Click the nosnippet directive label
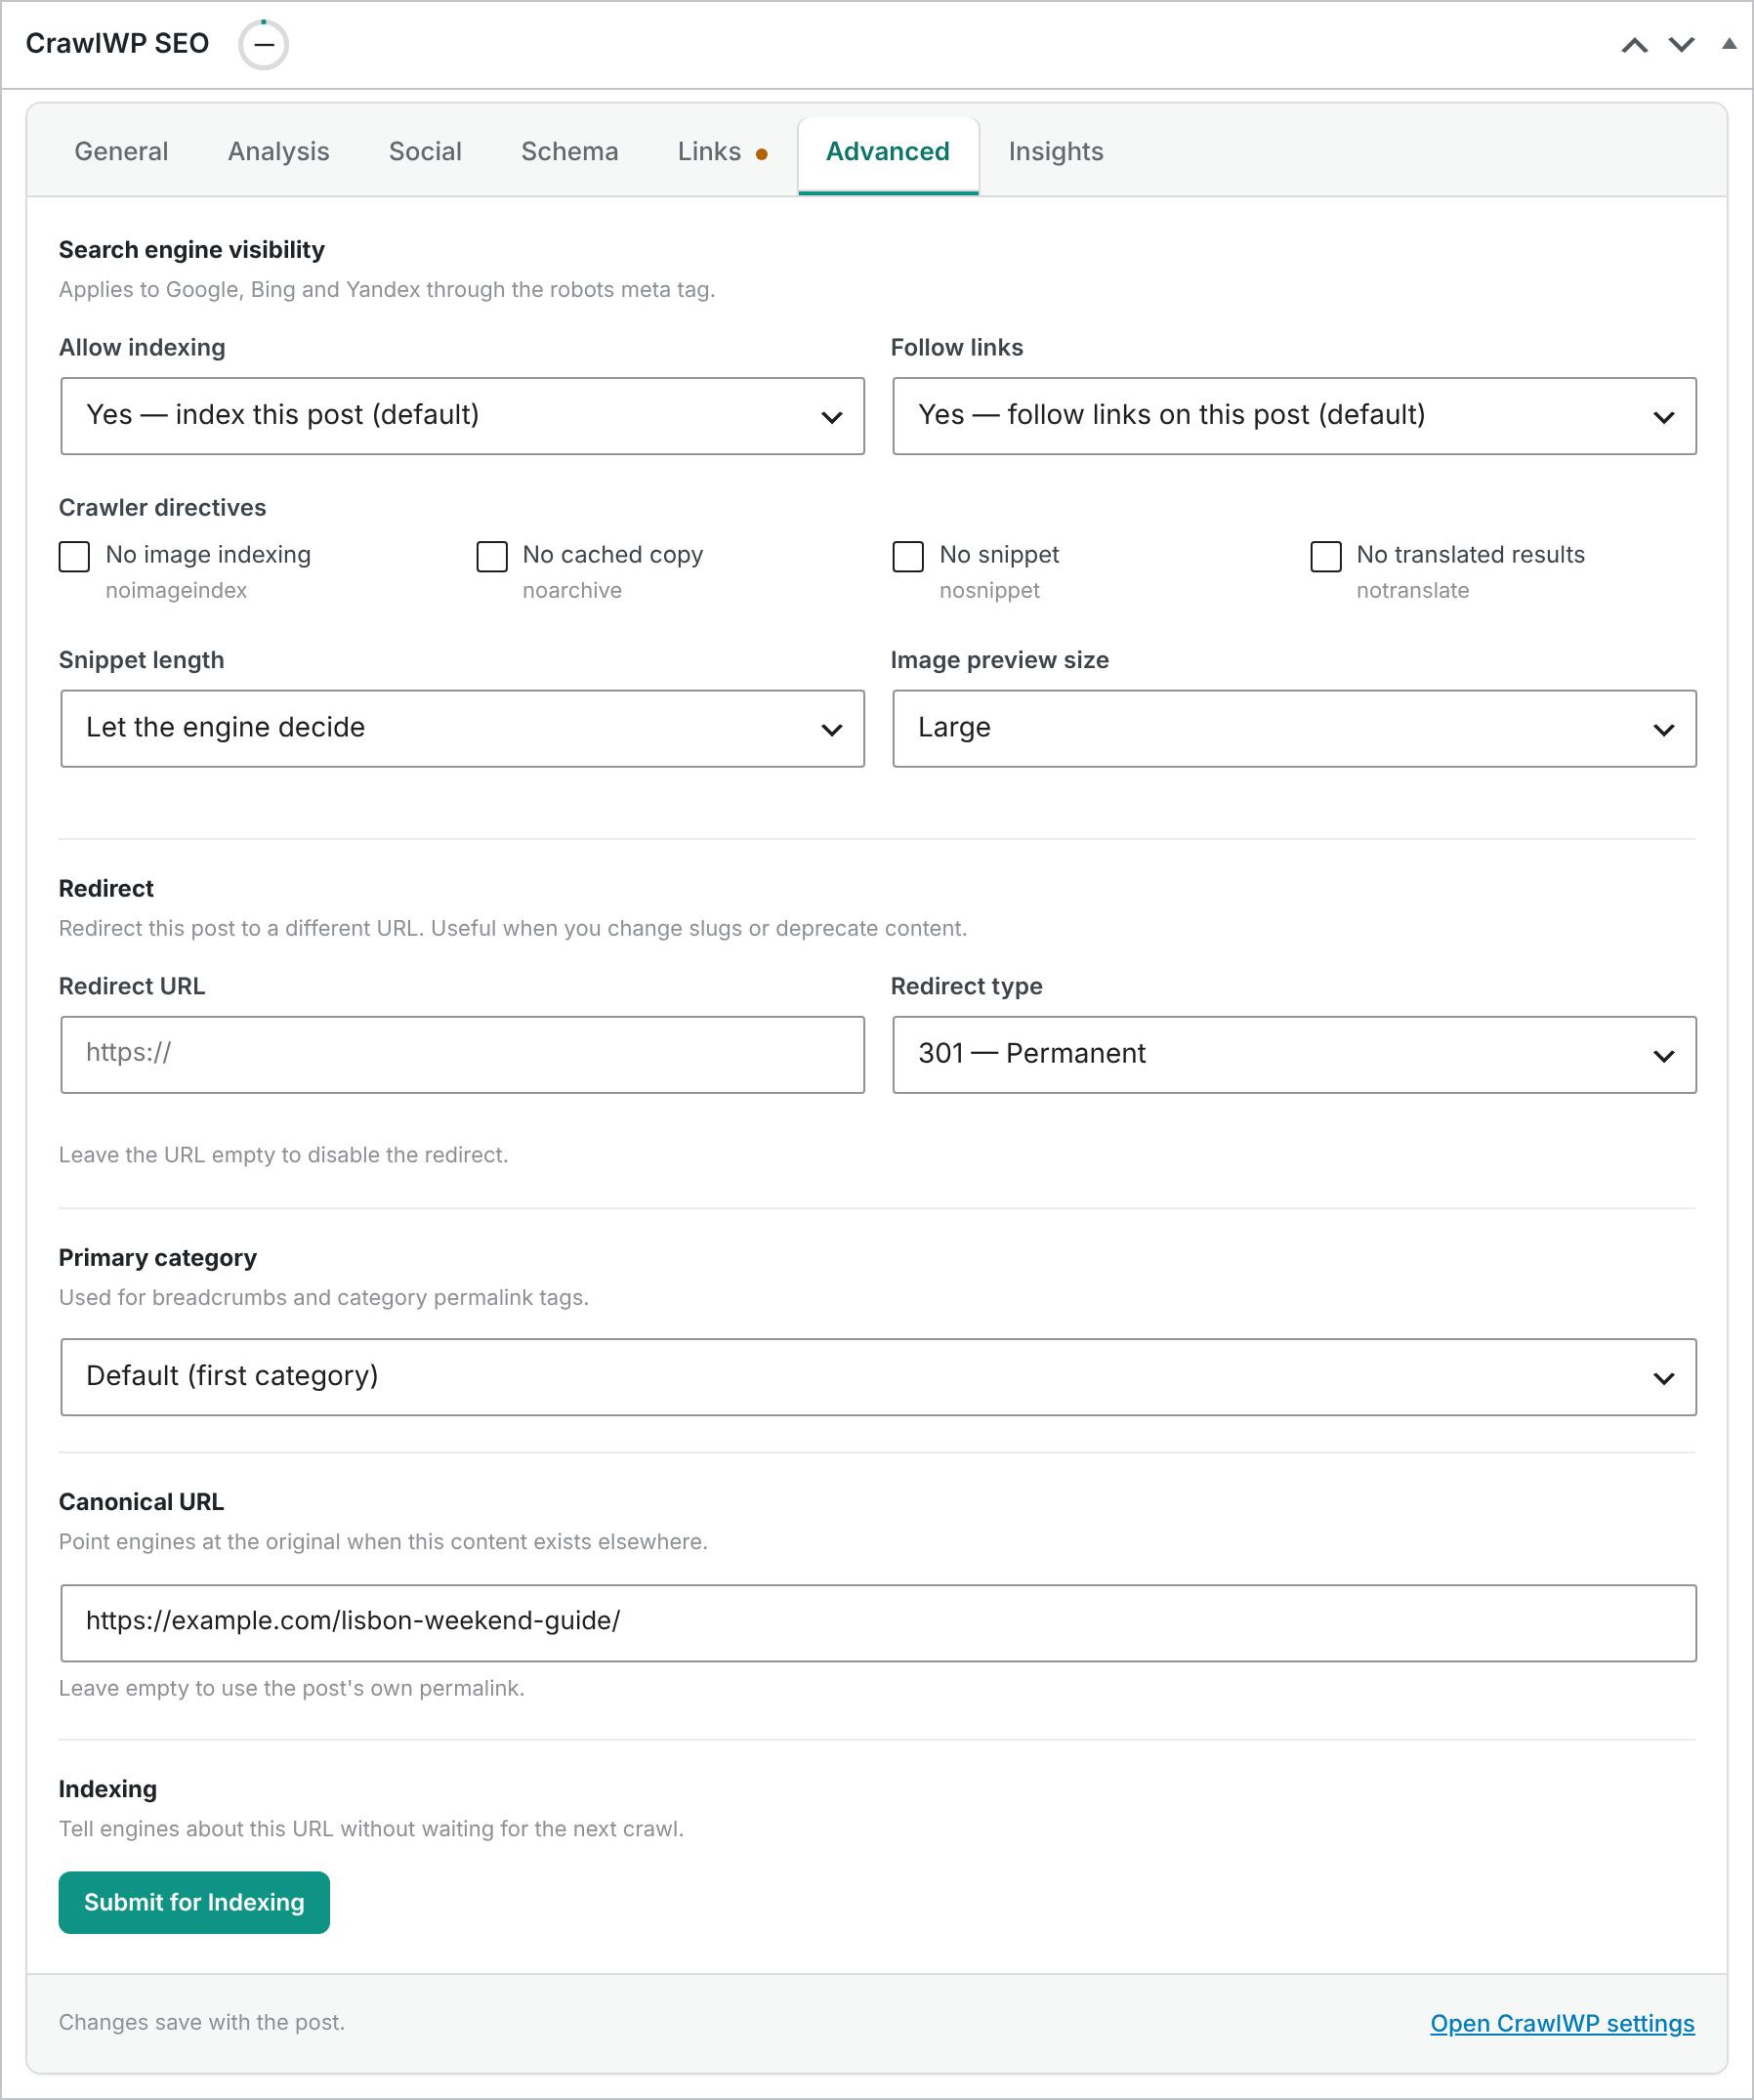This screenshot has height=2100, width=1754. click(989, 590)
